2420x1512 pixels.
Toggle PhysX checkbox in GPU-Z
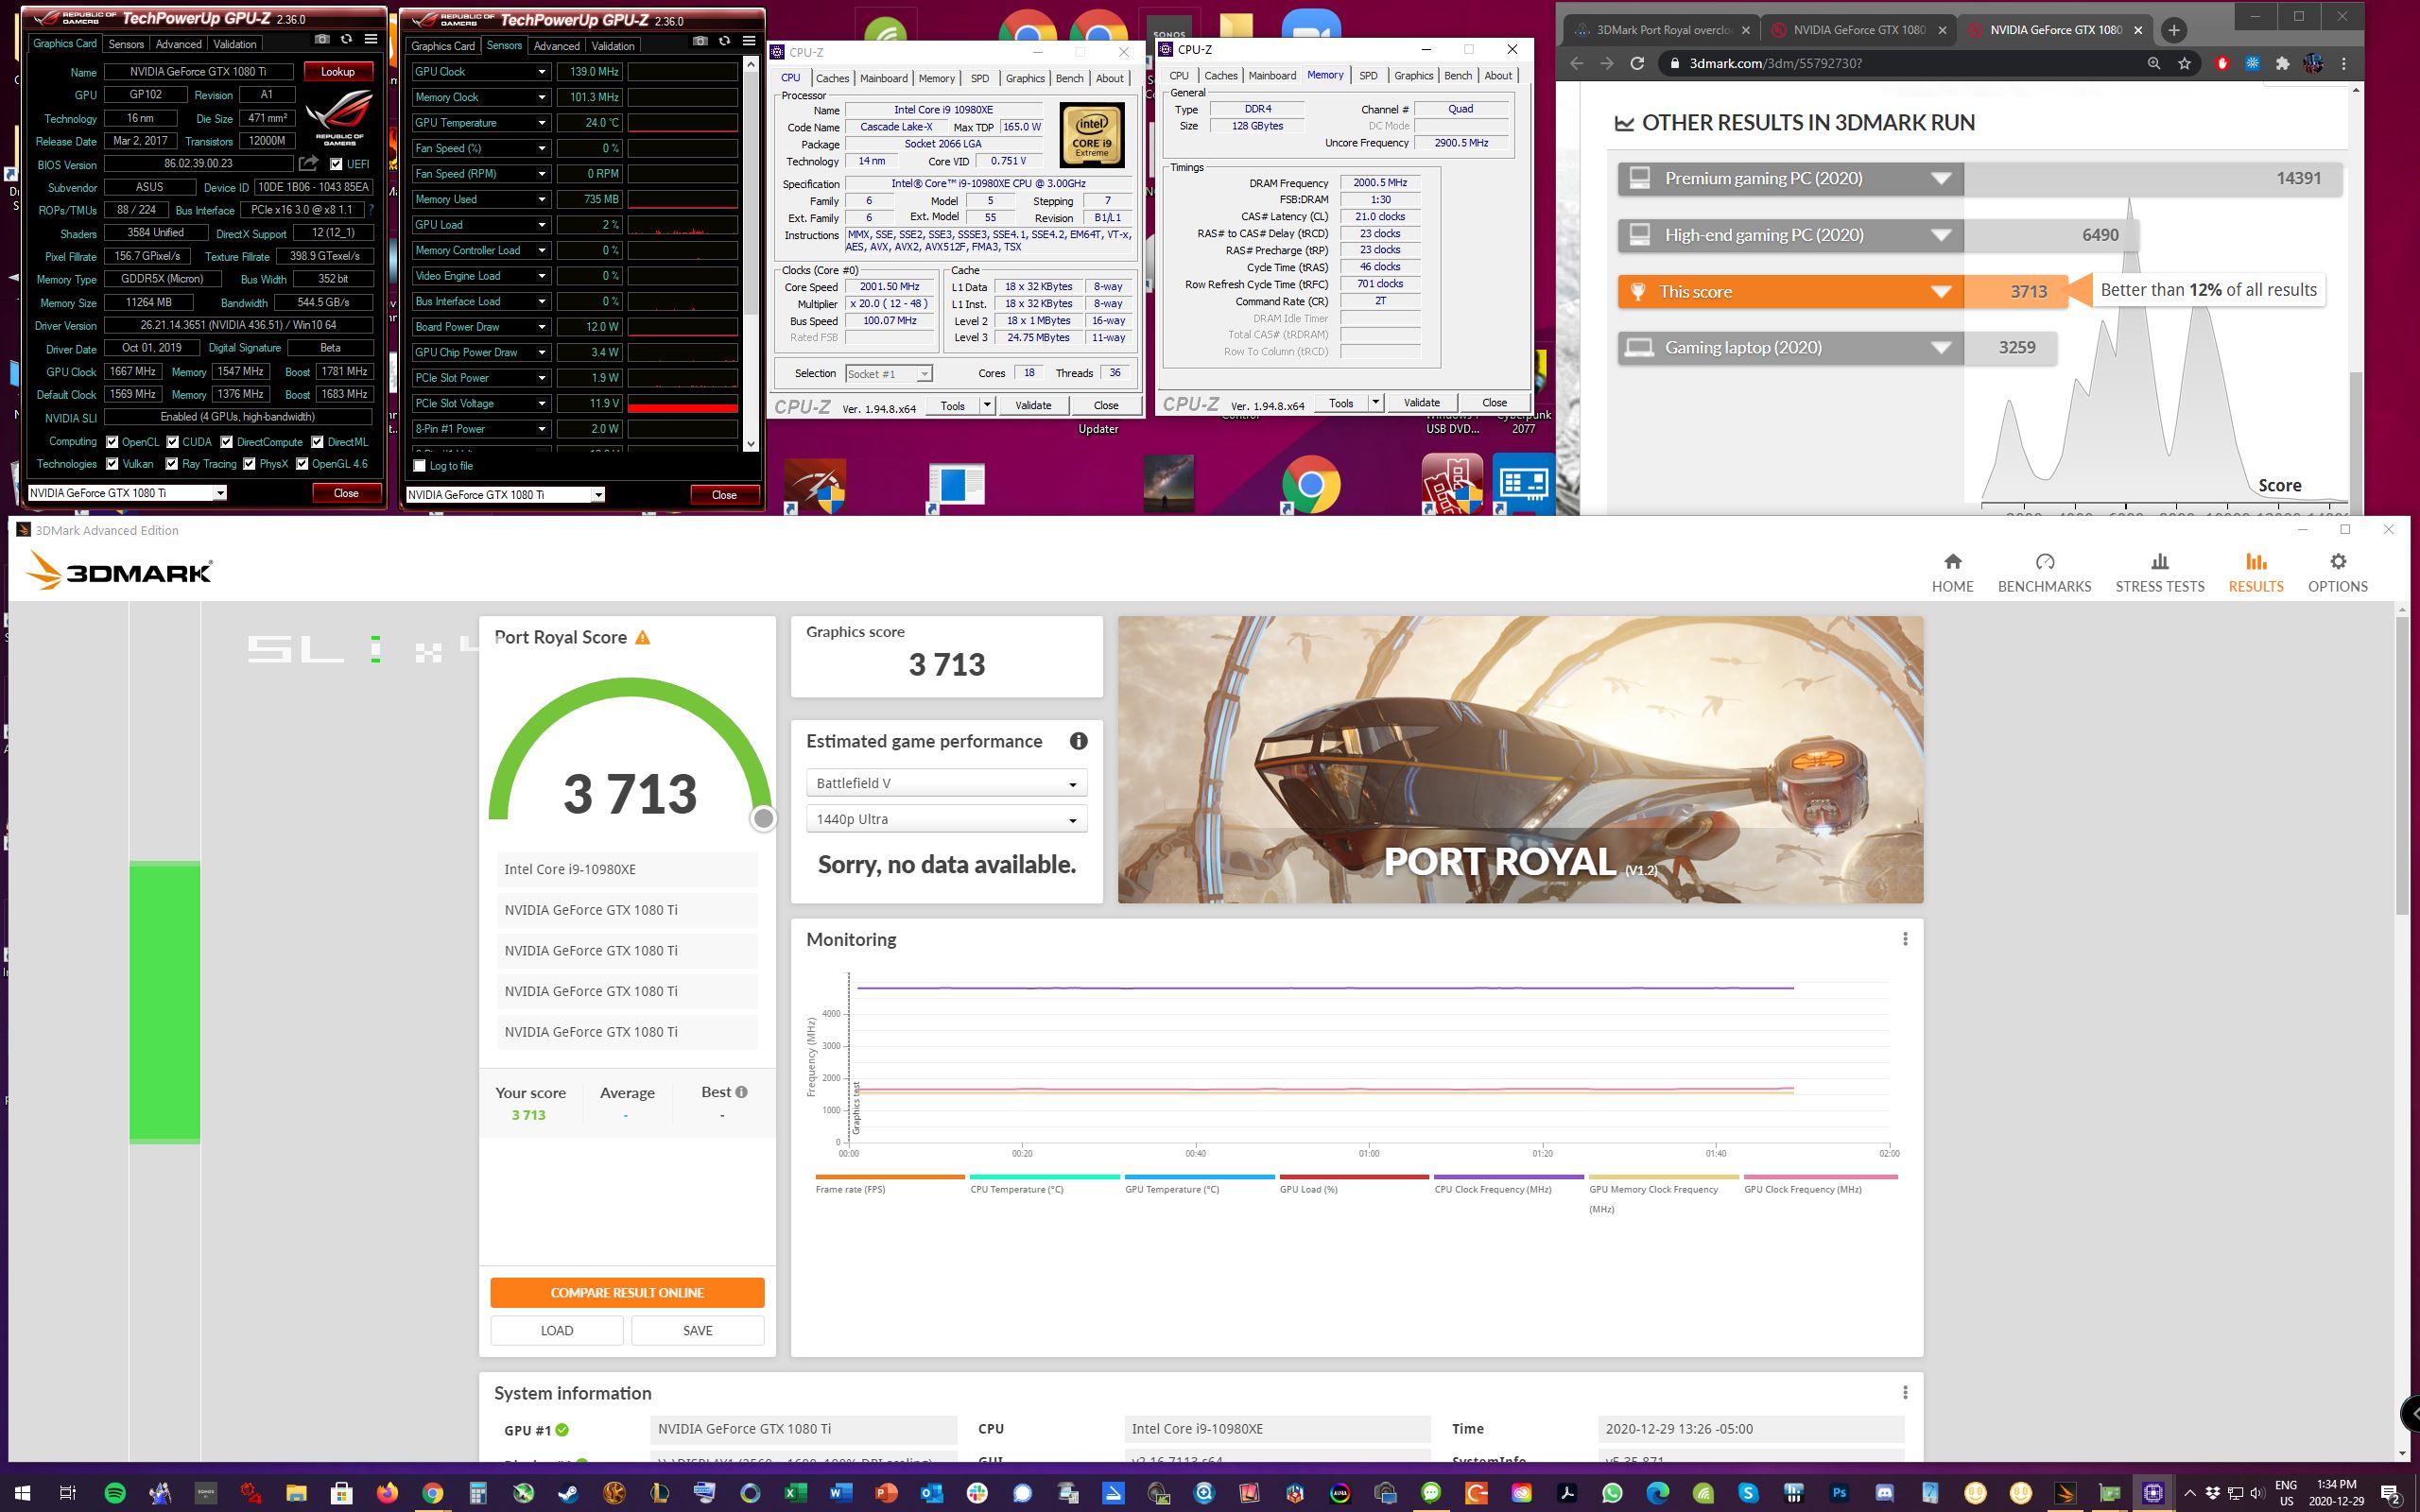click(x=249, y=464)
